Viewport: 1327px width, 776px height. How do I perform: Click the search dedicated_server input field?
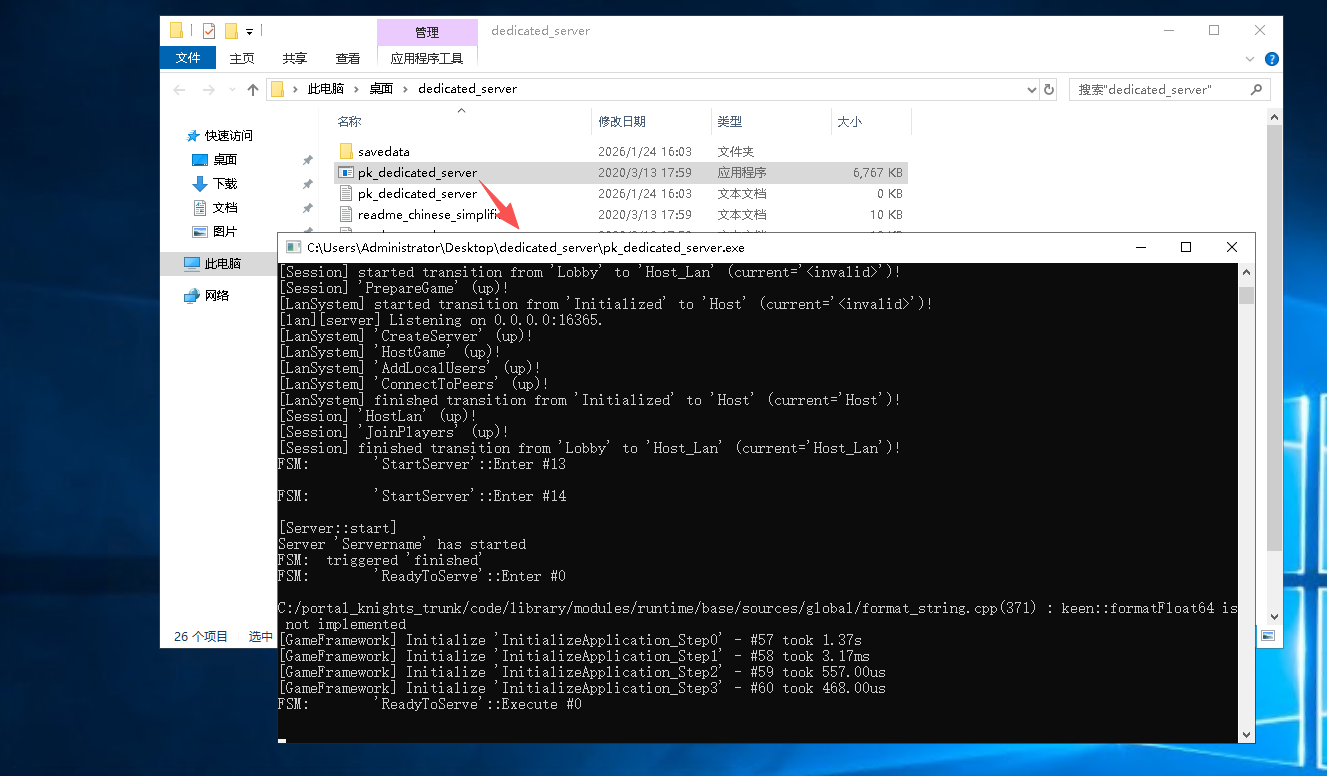point(1158,89)
